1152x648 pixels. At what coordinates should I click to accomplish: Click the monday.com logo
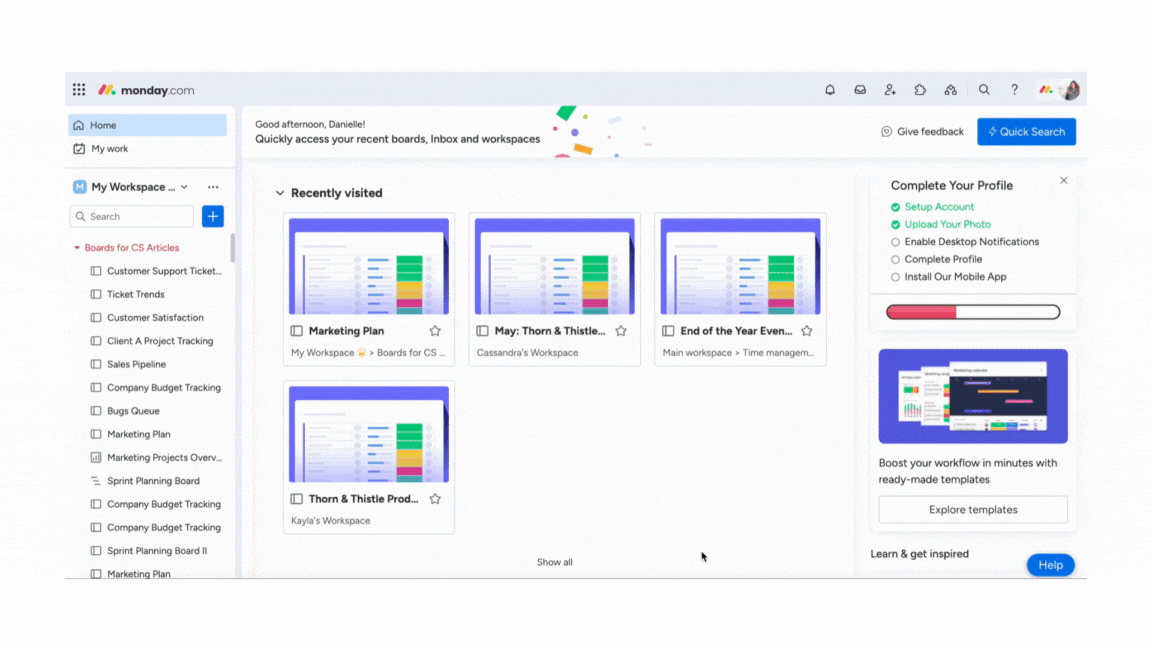(146, 90)
